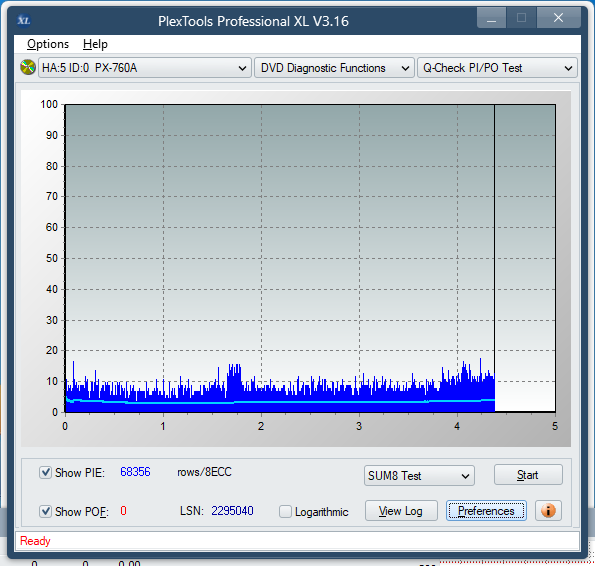Click the y-axis label 100
Screen dimensions: 595x566
coord(49,104)
